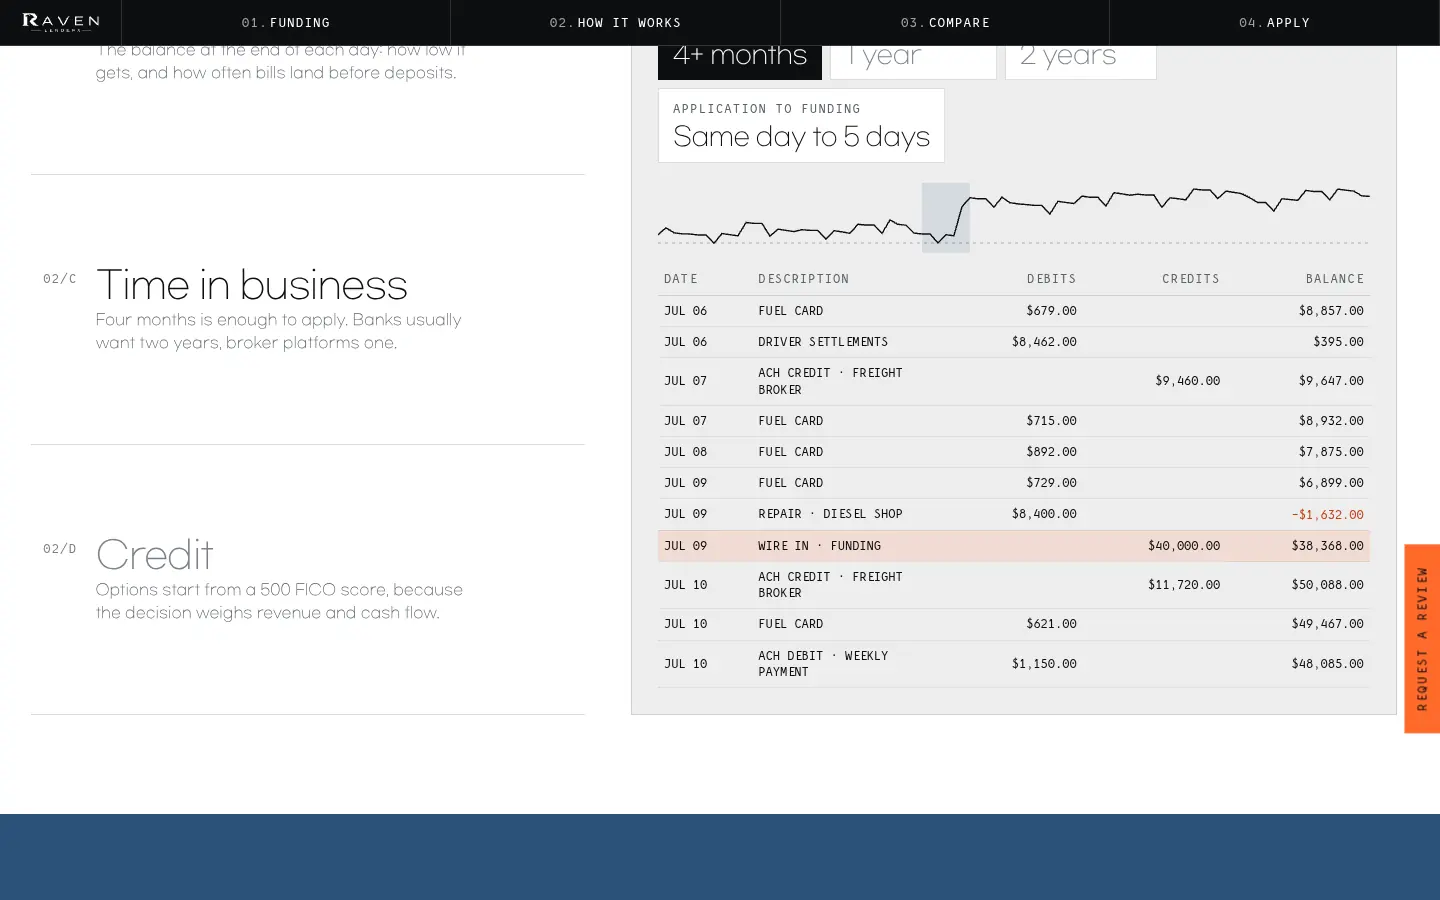Screen dimensions: 1440x900
Task: Select the Credit section heading
Action: pyautogui.click(x=155, y=555)
